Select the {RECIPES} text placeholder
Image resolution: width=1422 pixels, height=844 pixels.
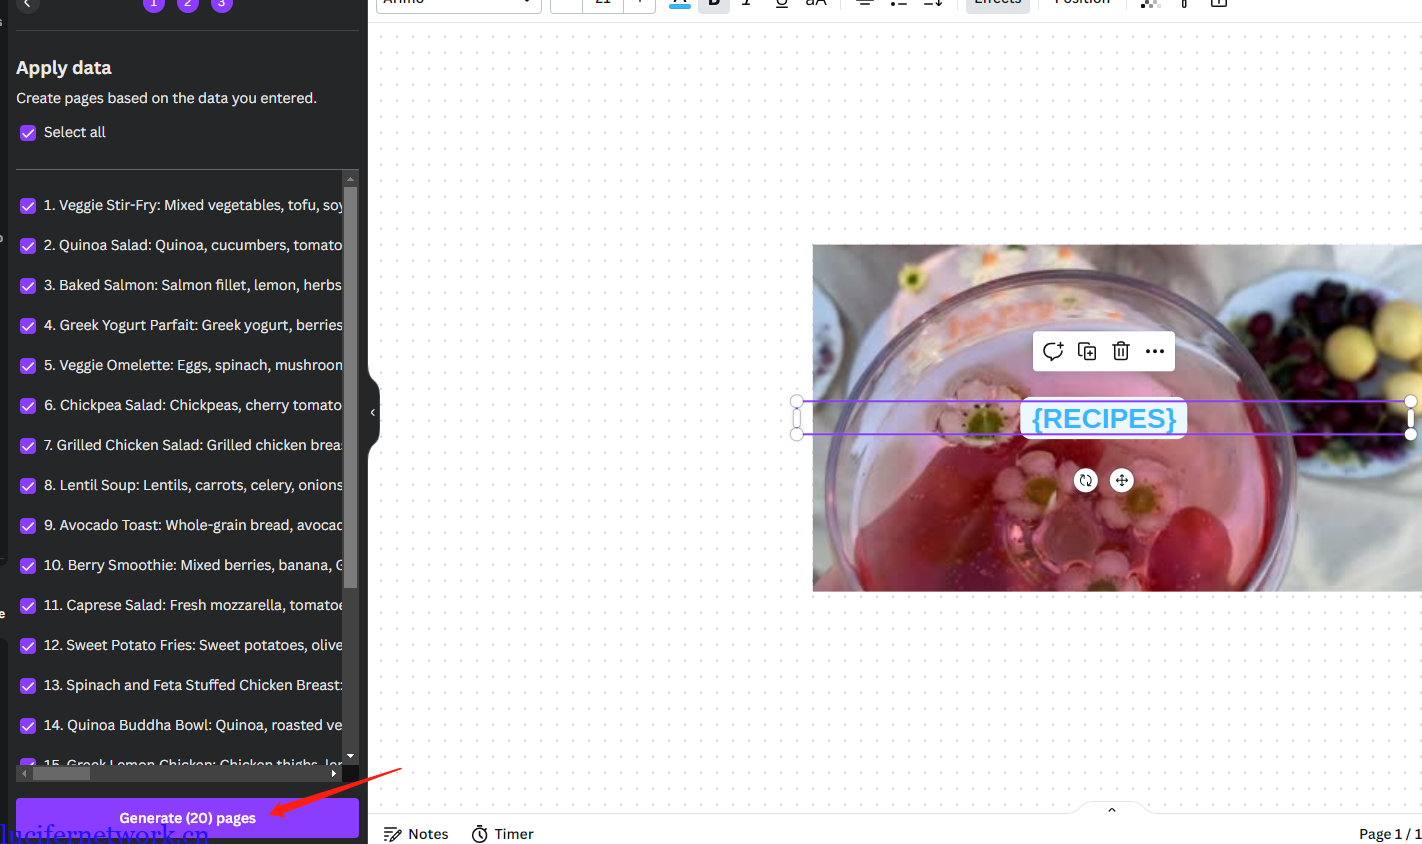1103,418
